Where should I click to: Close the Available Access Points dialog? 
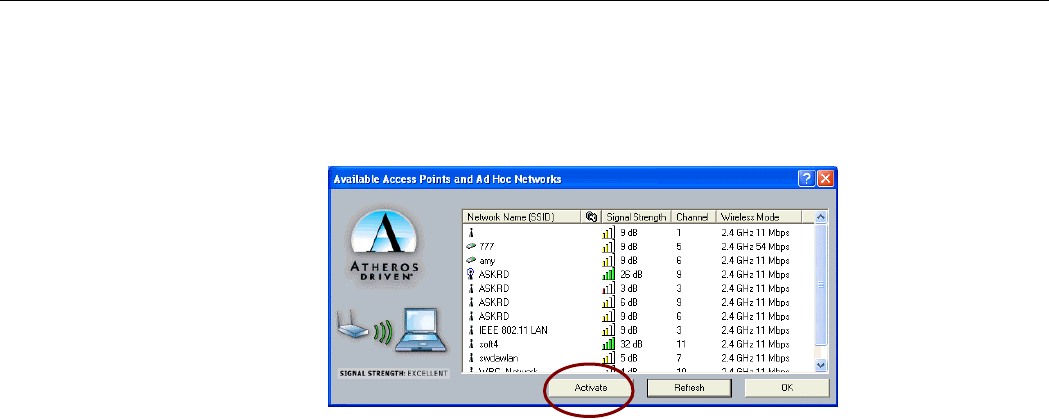[x=825, y=179]
